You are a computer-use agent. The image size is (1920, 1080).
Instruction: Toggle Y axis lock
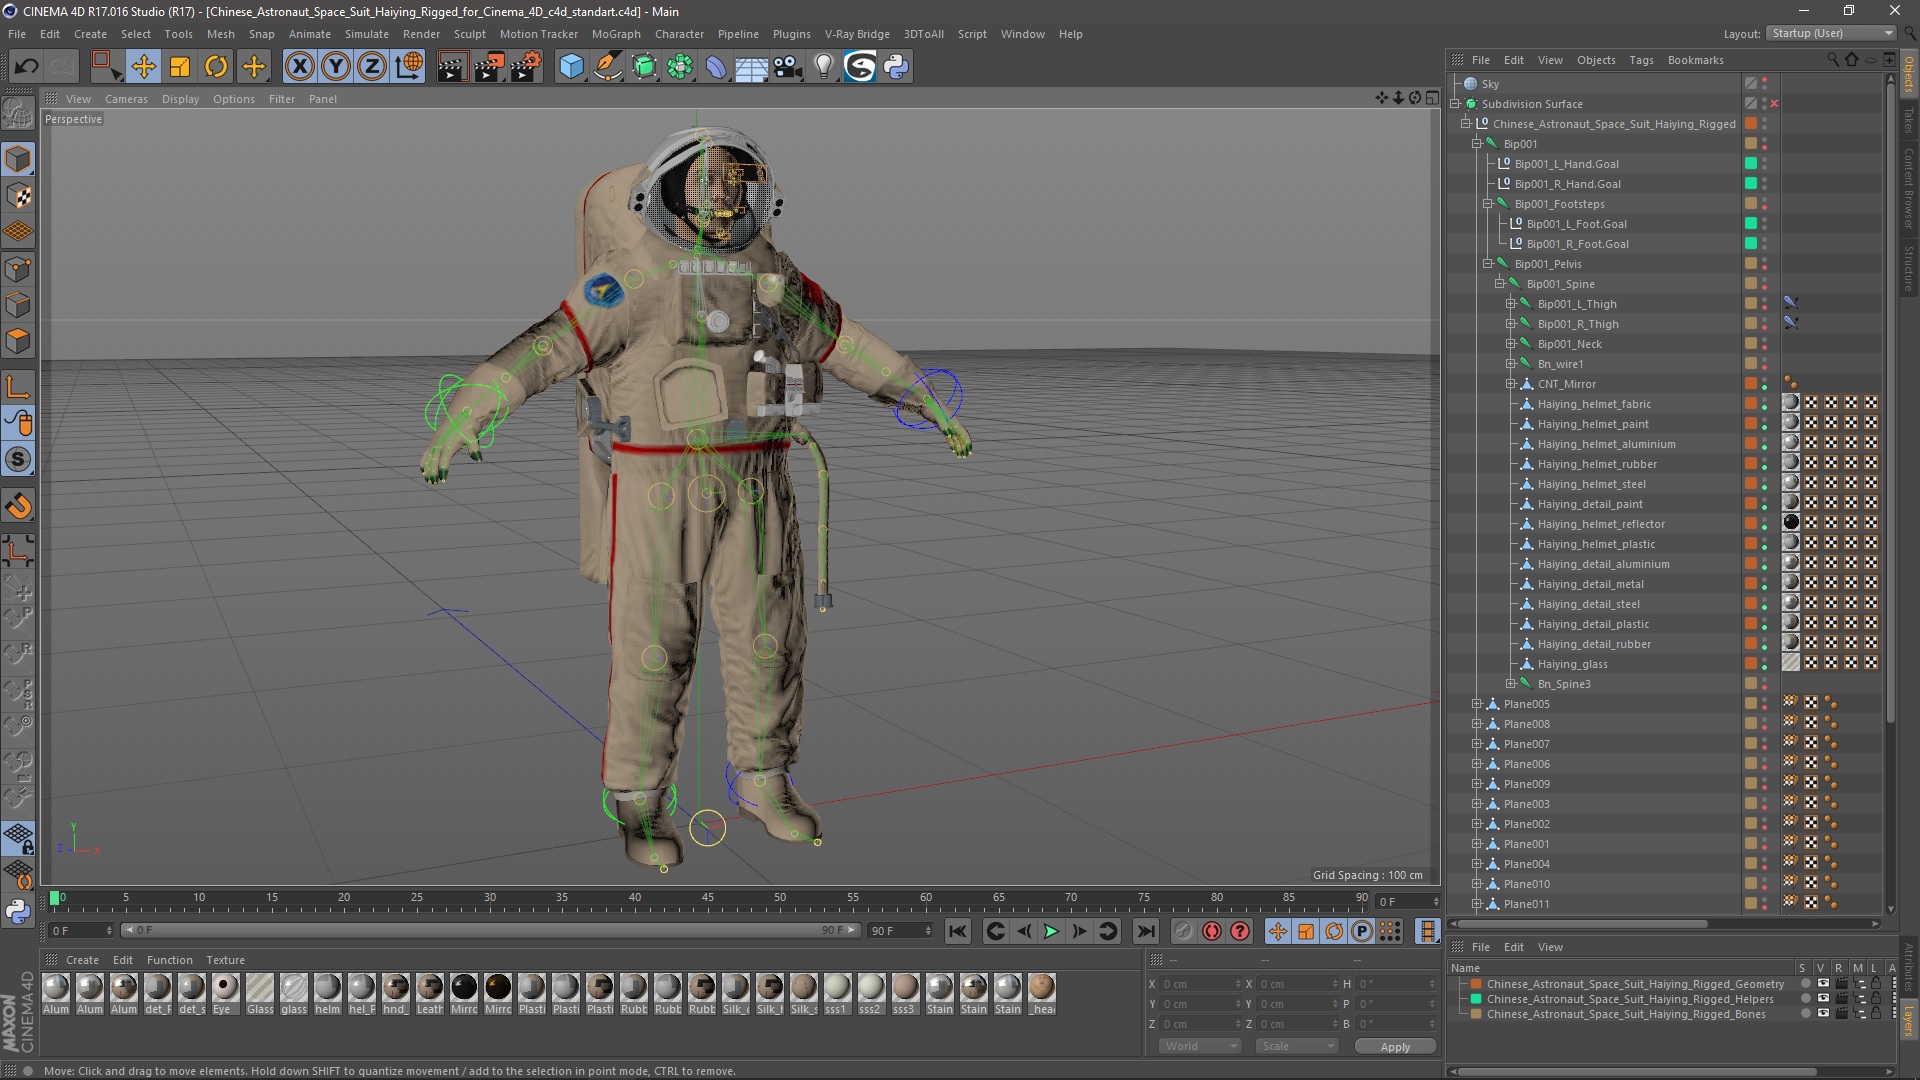tap(336, 67)
